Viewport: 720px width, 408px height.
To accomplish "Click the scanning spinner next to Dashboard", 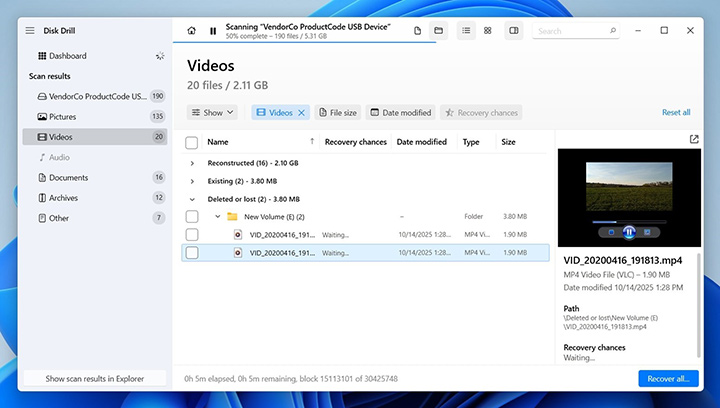I will click(x=160, y=56).
